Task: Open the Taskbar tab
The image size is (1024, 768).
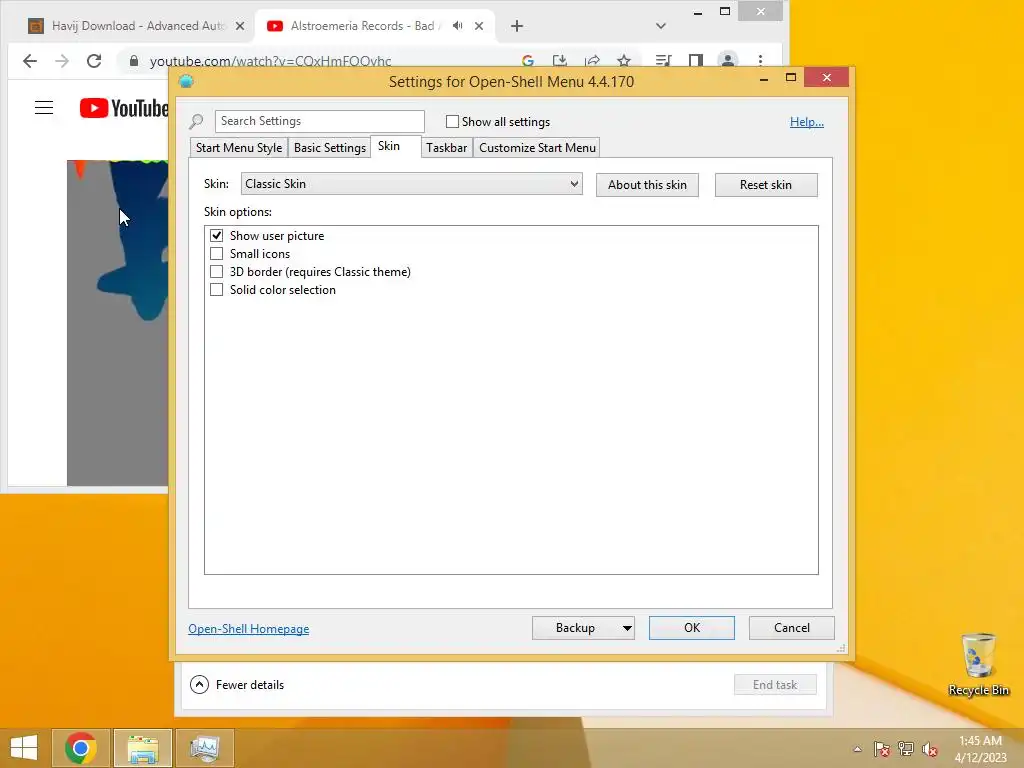Action: pos(447,148)
